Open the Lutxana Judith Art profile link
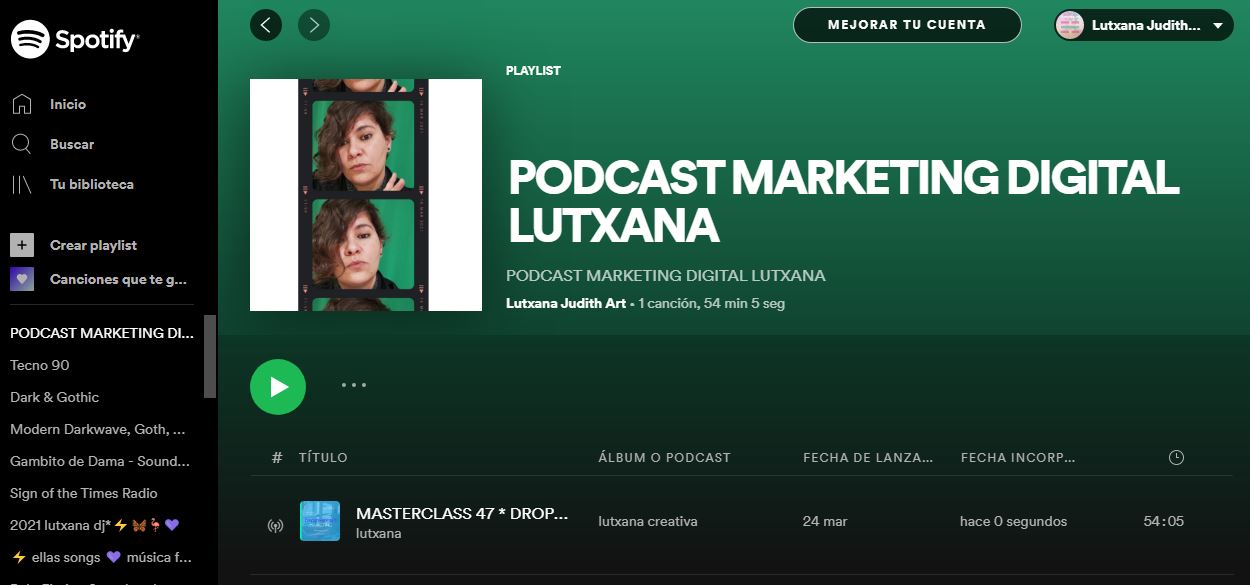Viewport: 1250px width, 585px height. pyautogui.click(x=567, y=303)
